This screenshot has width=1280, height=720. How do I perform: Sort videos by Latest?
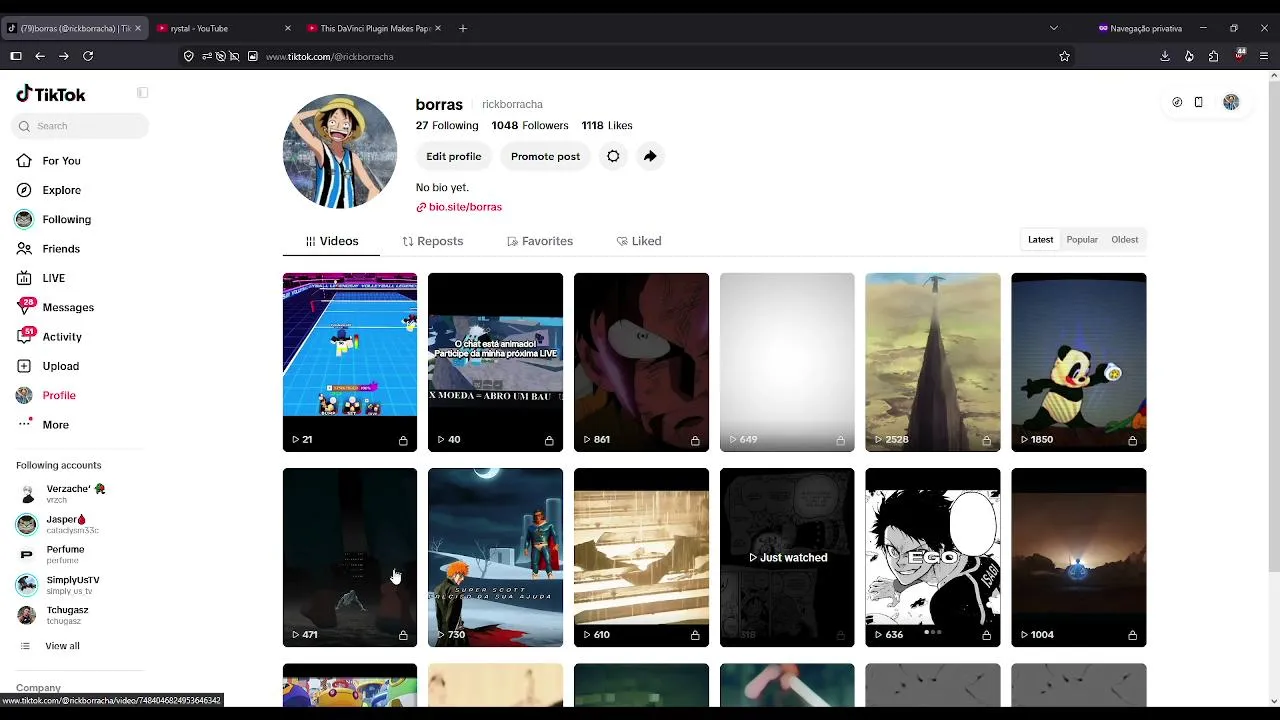click(x=1040, y=240)
